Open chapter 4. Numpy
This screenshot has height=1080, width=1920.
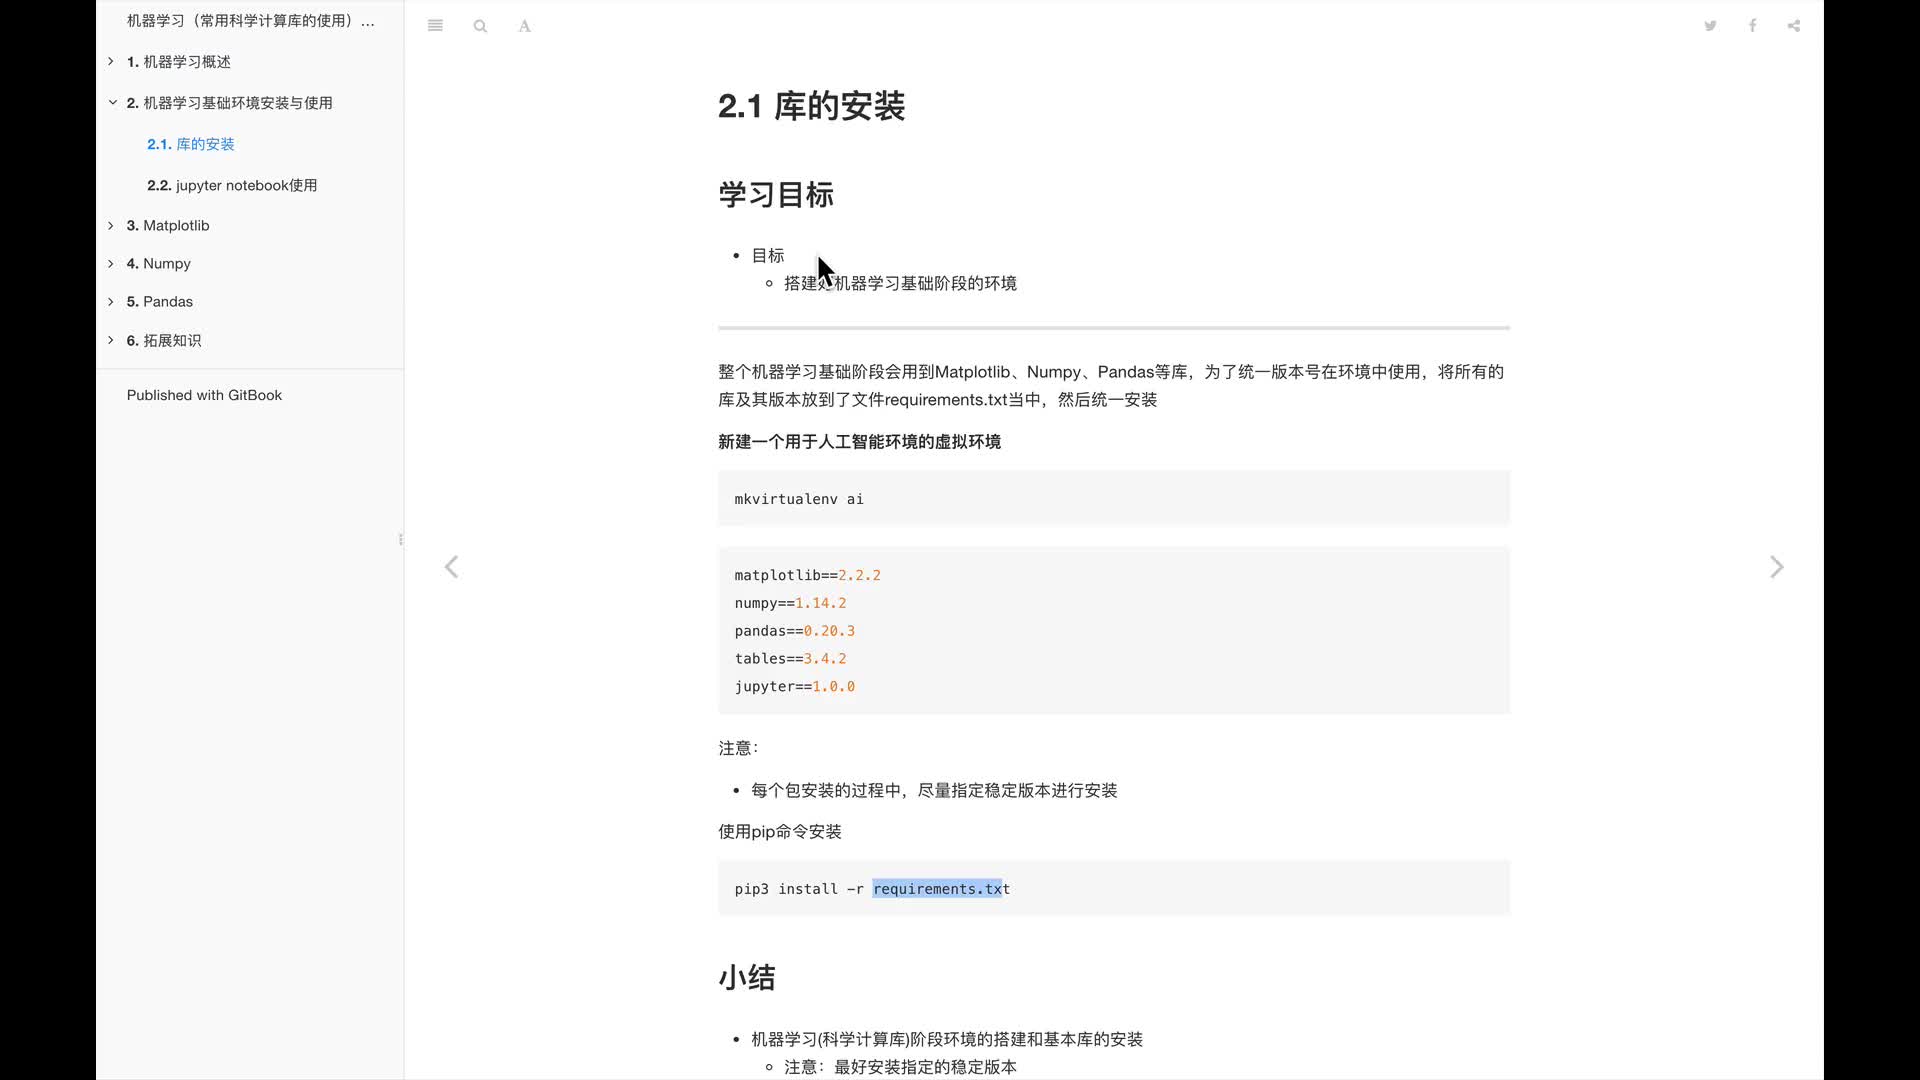[x=159, y=264]
